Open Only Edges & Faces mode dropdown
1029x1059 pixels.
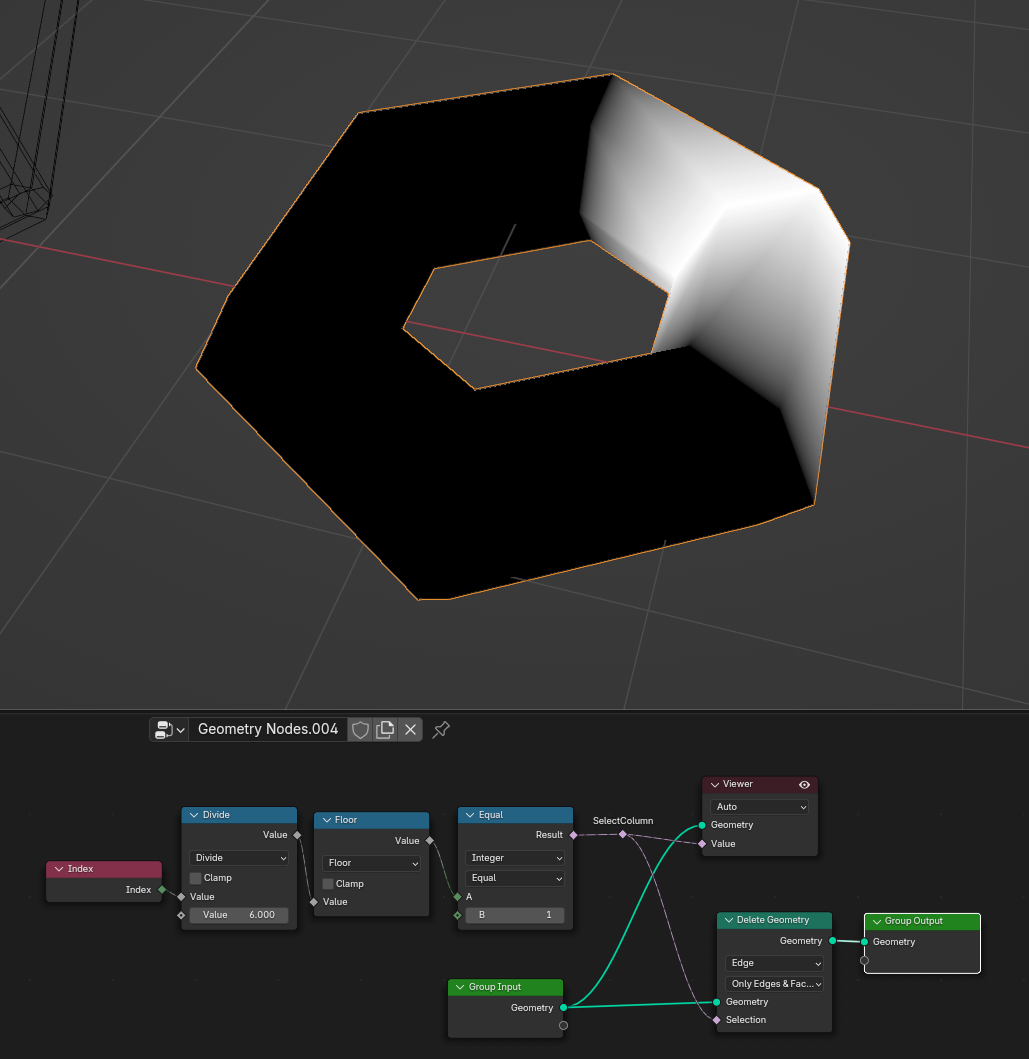774,984
